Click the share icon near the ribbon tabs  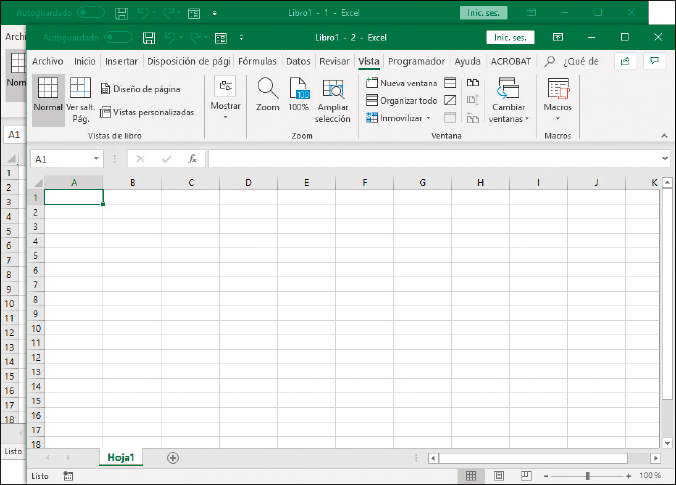(x=625, y=61)
